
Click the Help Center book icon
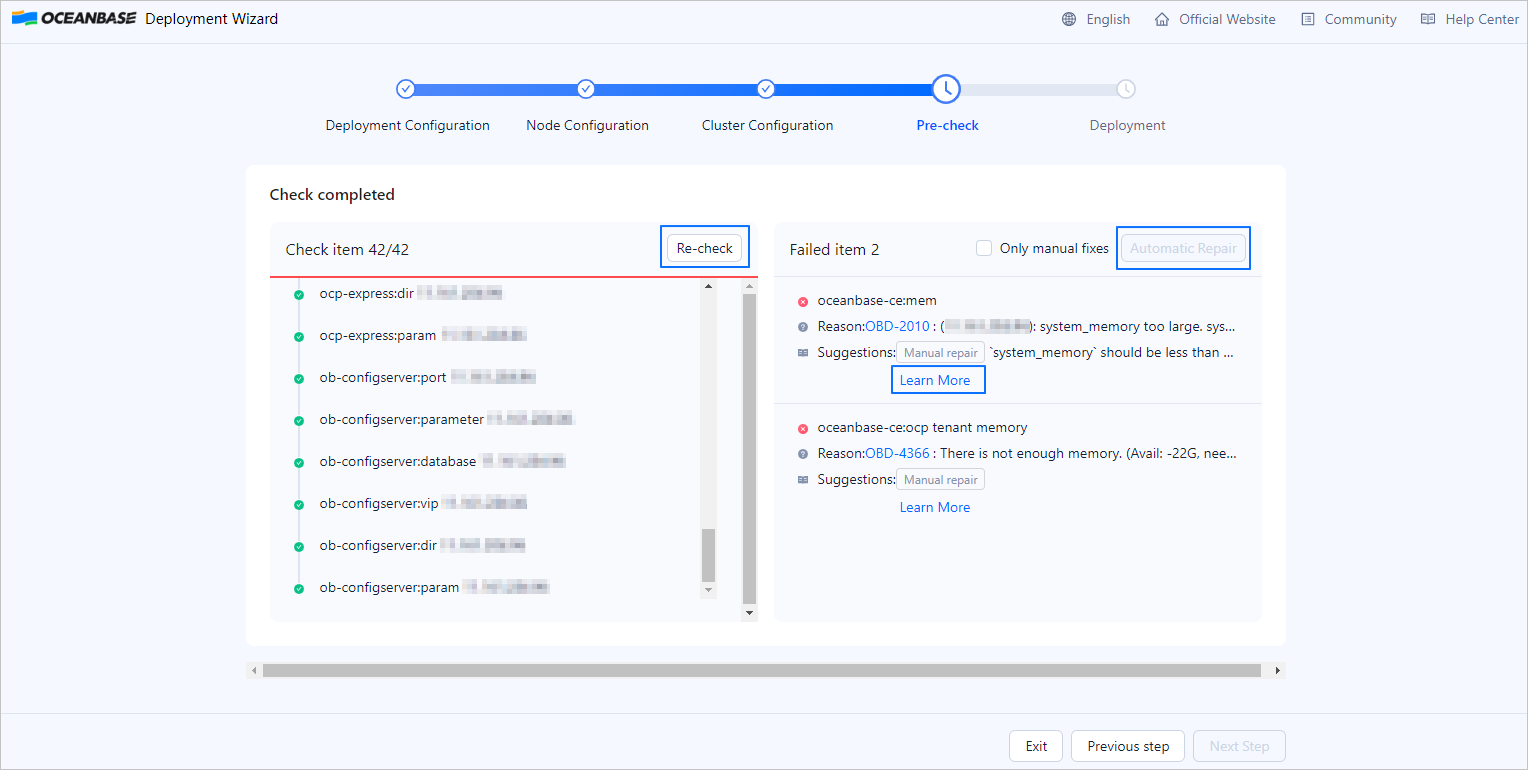point(1428,19)
